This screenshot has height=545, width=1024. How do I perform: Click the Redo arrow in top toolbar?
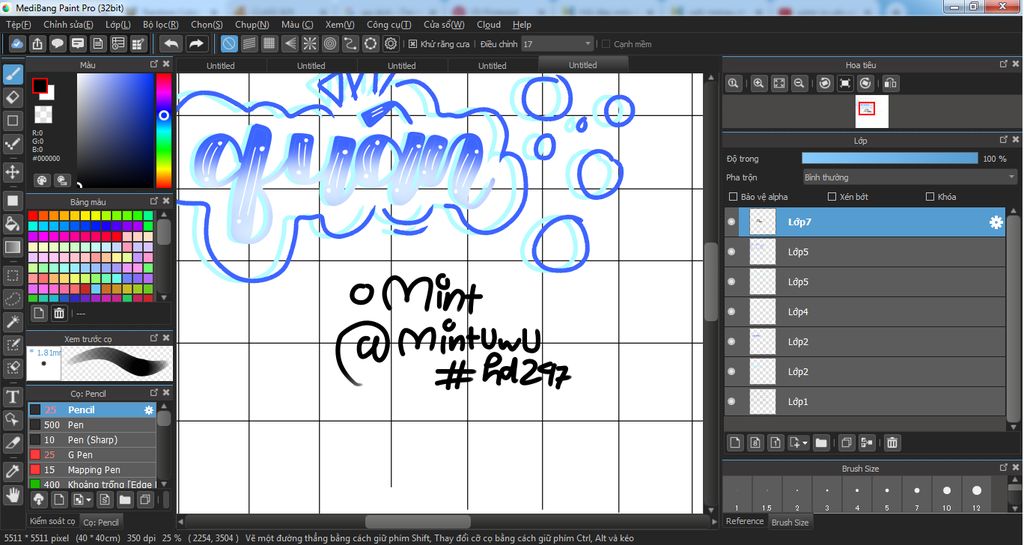point(197,44)
